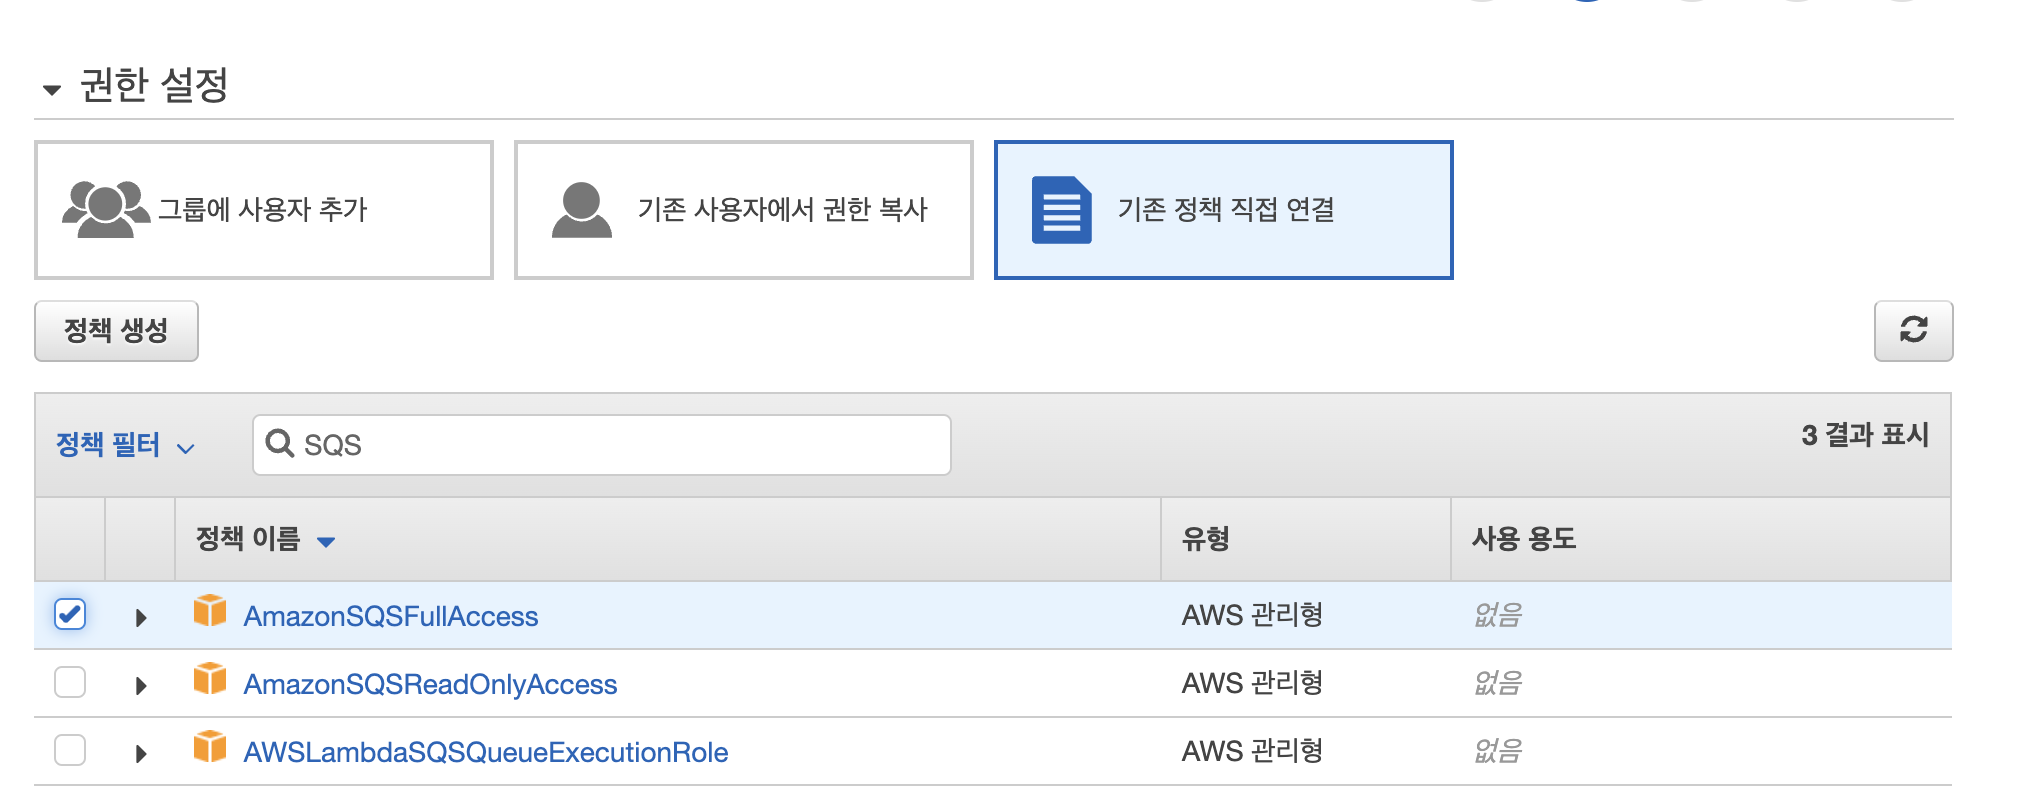Image resolution: width=2034 pixels, height=812 pixels.
Task: Expand the AmazonSQSReadOnlyAccess policy details
Action: pos(141,686)
